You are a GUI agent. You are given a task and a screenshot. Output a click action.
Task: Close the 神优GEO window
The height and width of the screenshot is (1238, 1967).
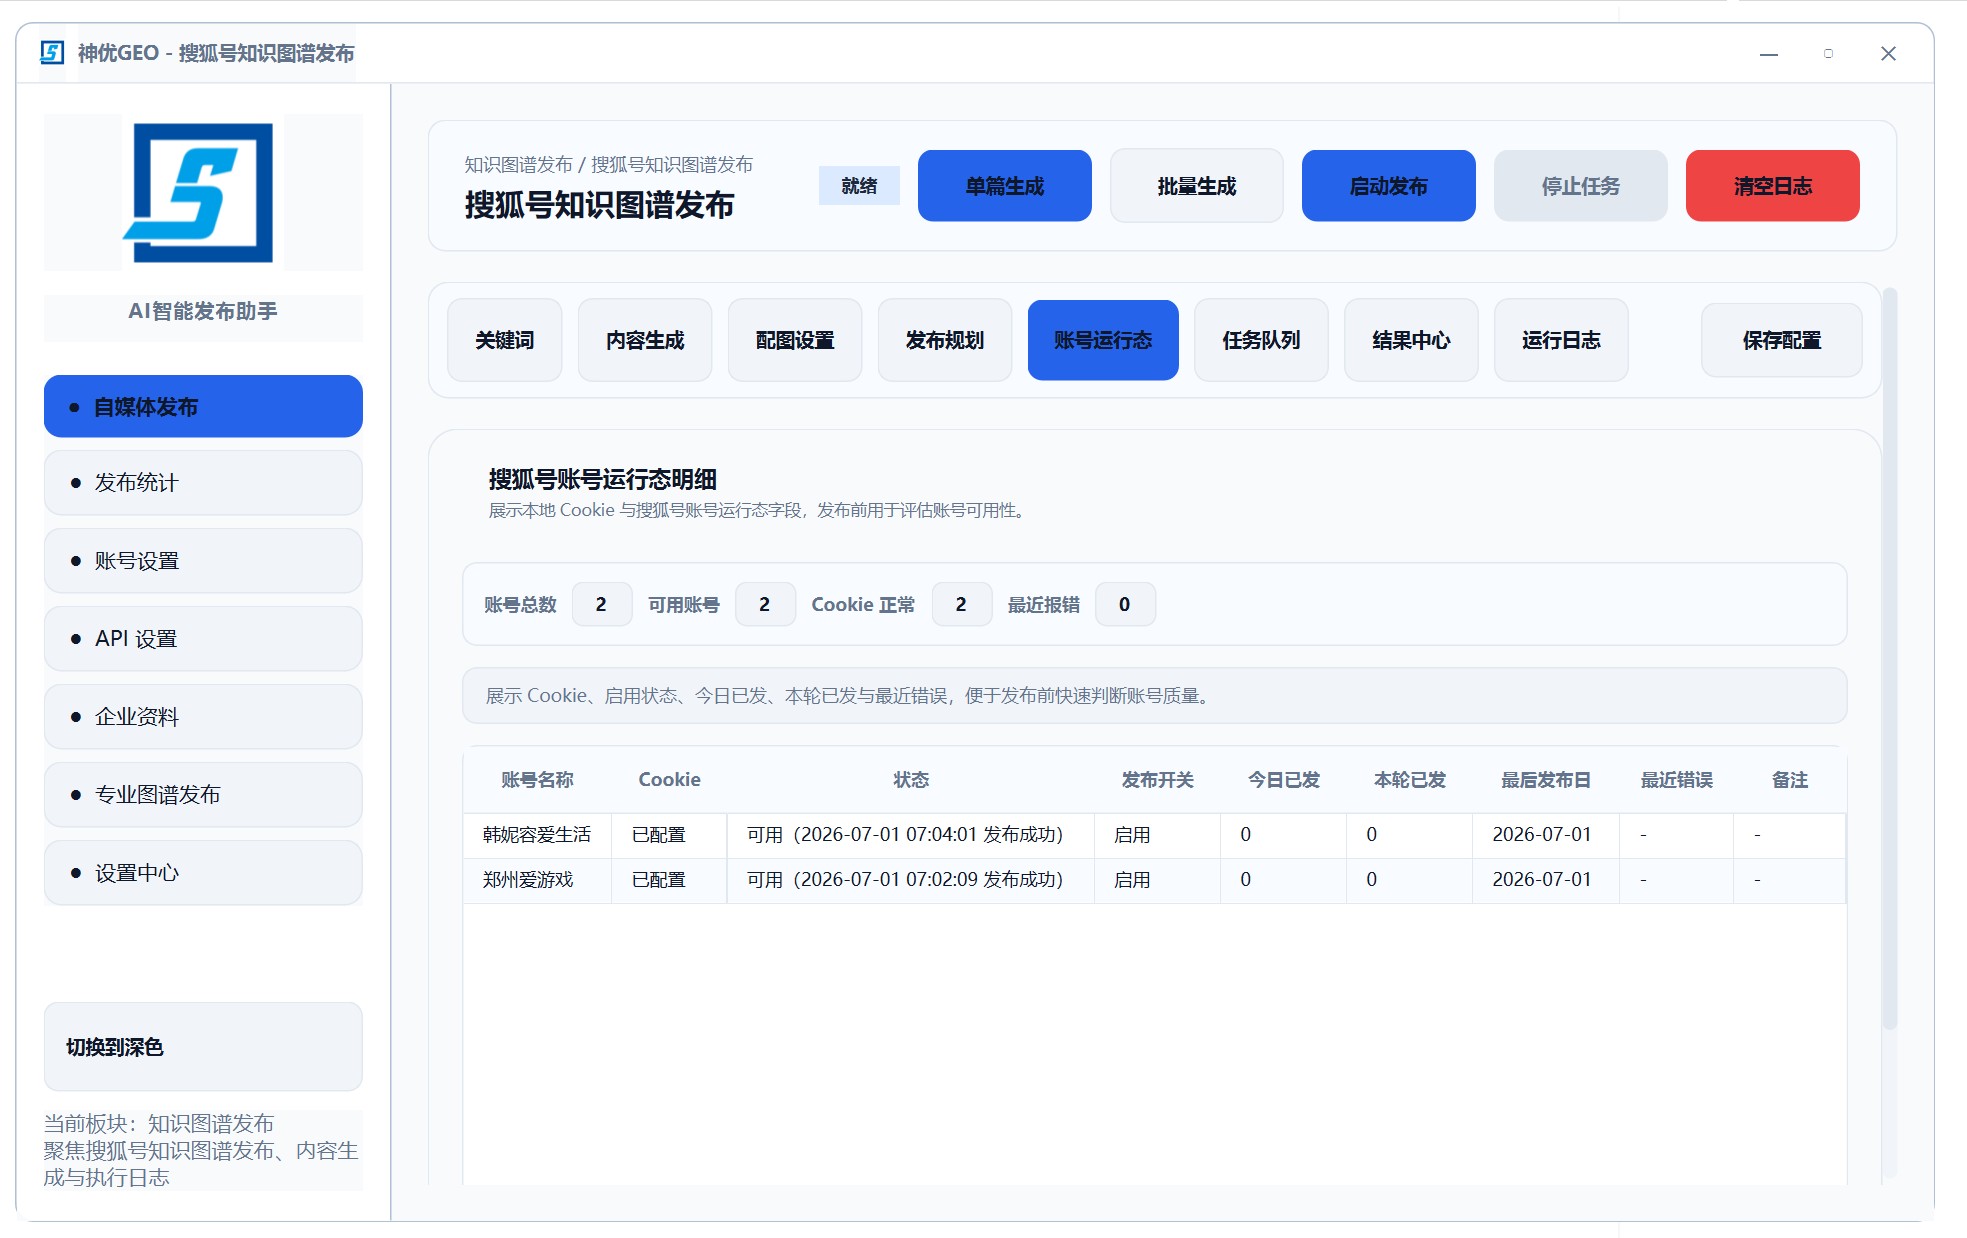pyautogui.click(x=1888, y=54)
